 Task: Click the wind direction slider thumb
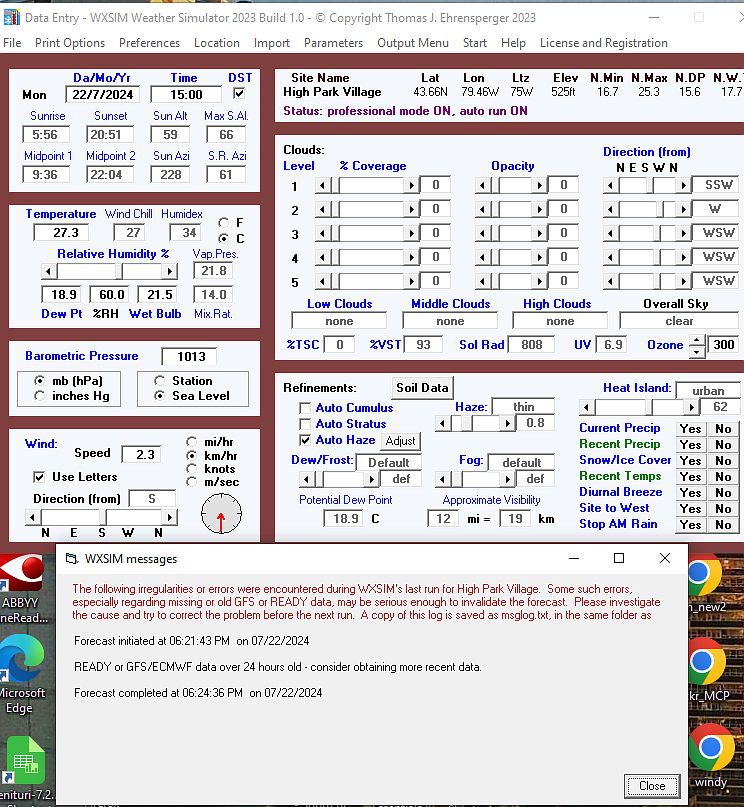point(103,517)
